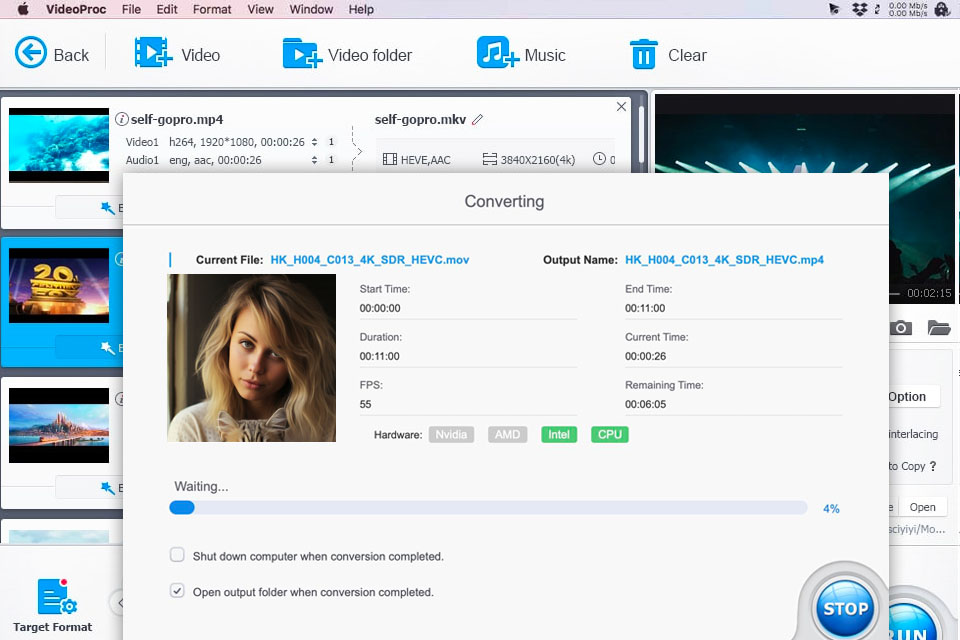
Task: Add a video with the Video icon
Action: click(x=153, y=53)
